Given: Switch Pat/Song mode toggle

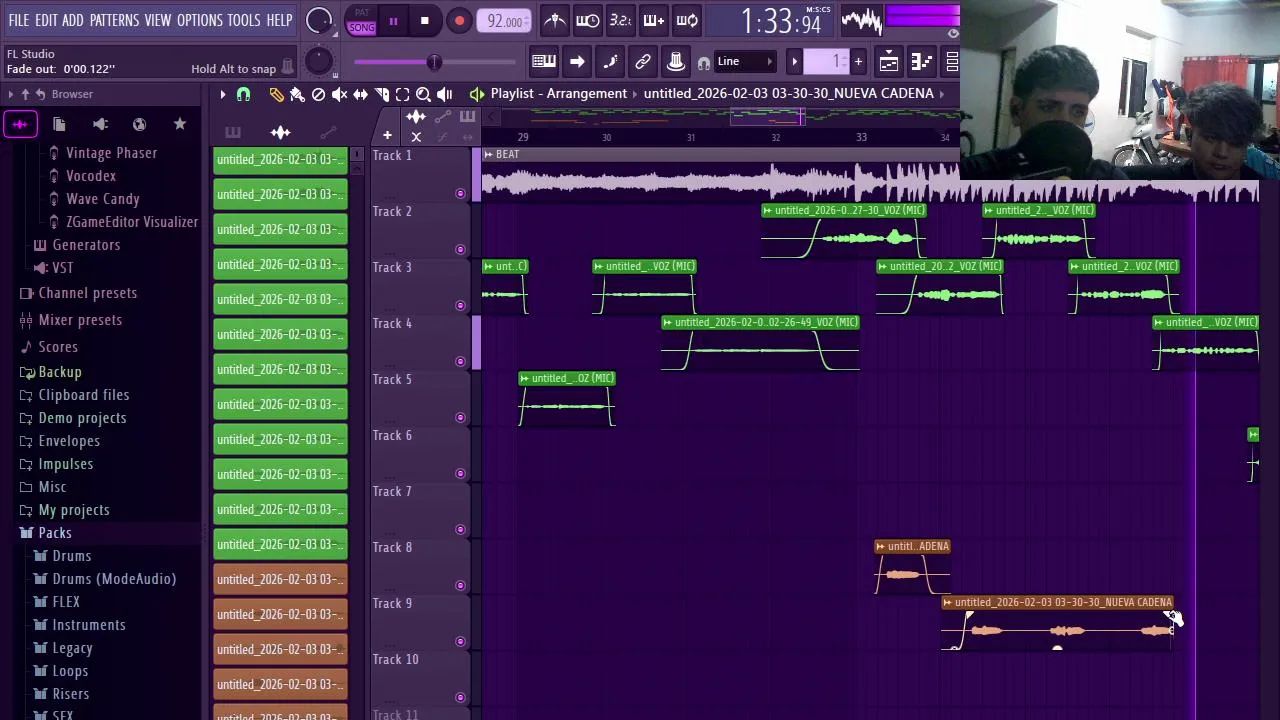Looking at the screenshot, I should [361, 21].
